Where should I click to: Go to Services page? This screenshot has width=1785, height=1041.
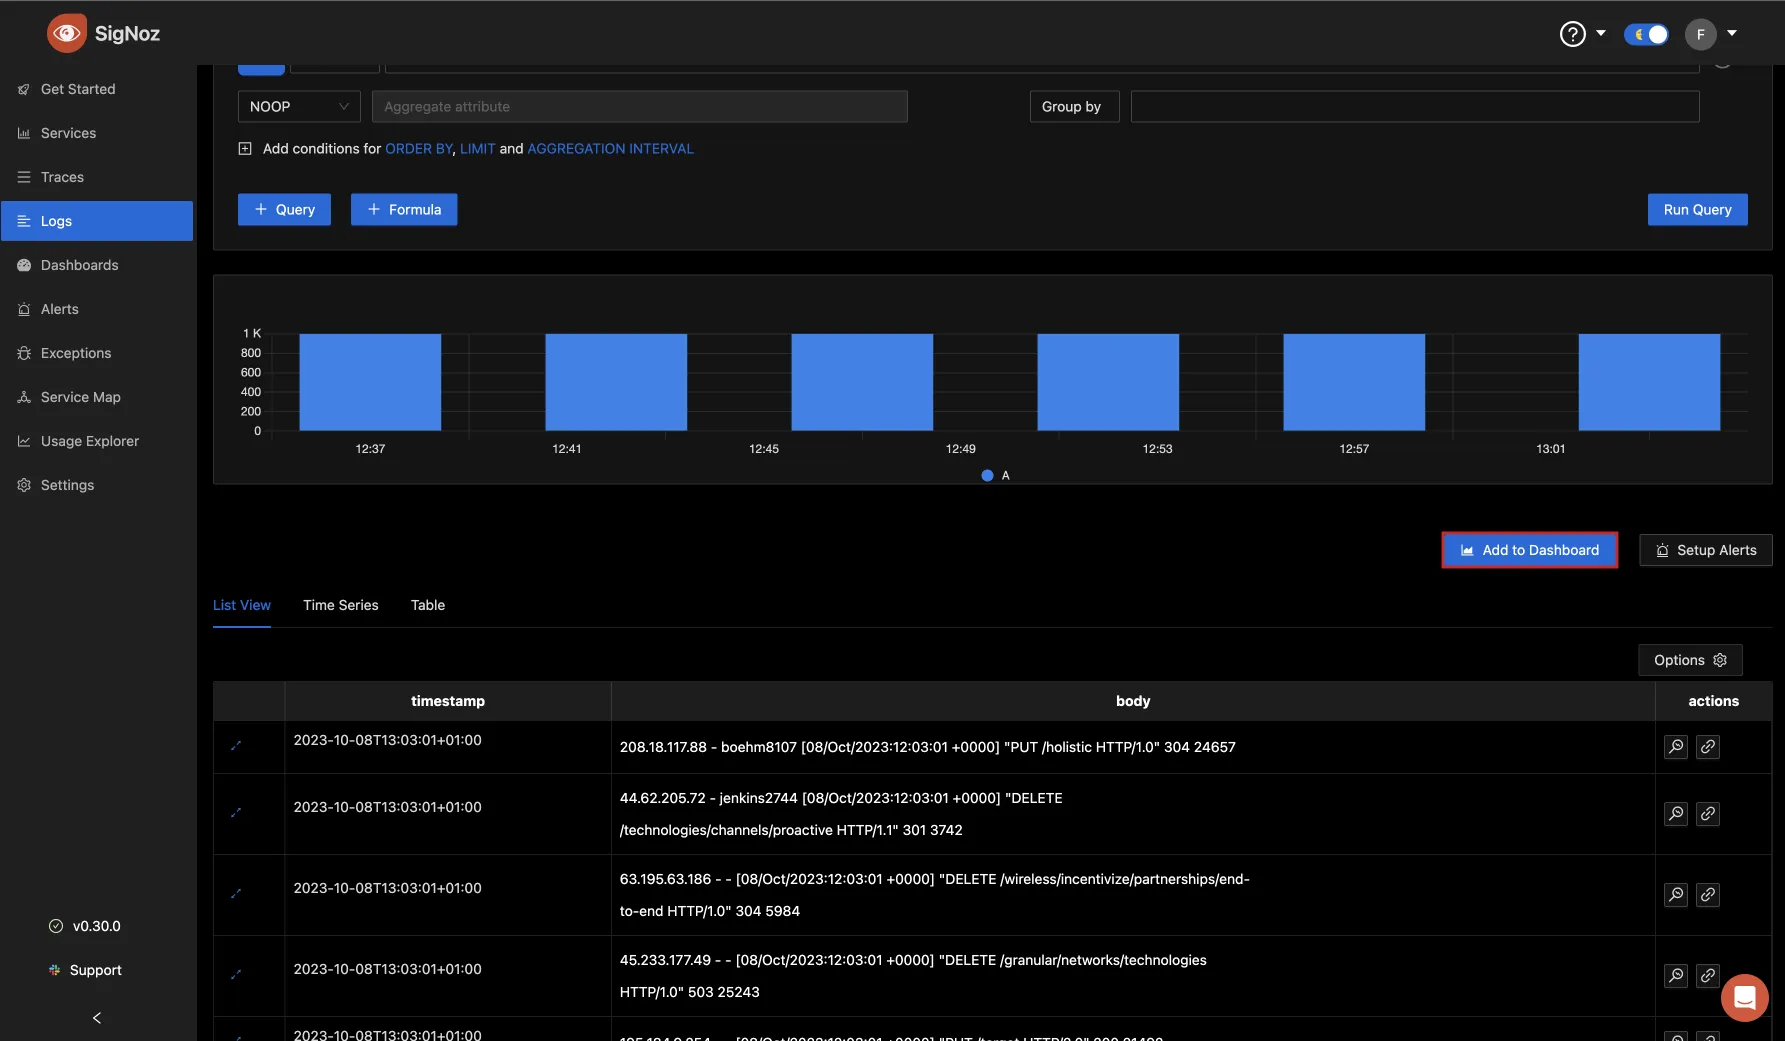coord(97,133)
